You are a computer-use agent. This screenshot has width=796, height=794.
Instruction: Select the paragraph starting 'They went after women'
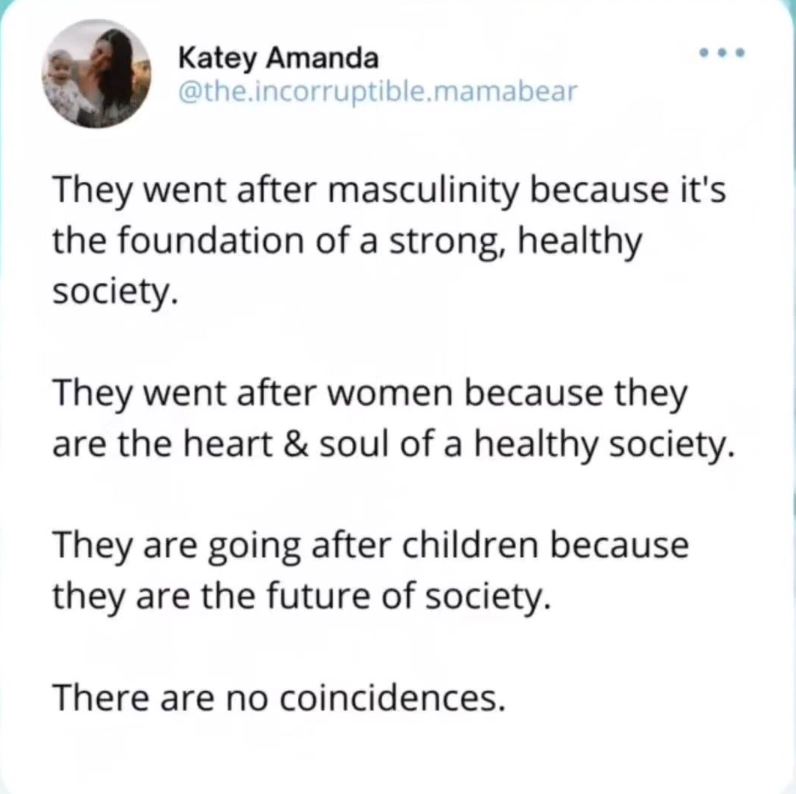[x=394, y=419]
